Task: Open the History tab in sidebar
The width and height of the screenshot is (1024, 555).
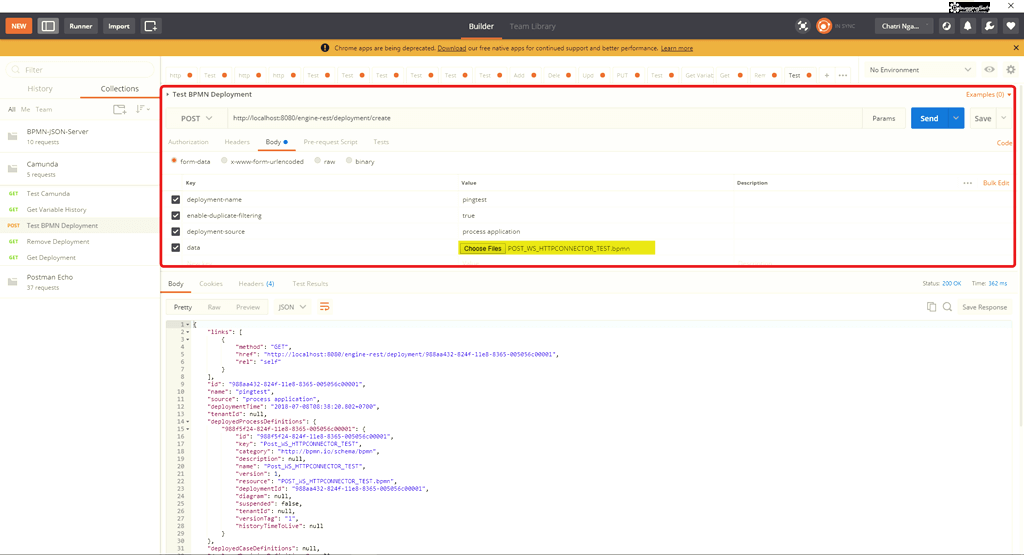Action: point(40,89)
